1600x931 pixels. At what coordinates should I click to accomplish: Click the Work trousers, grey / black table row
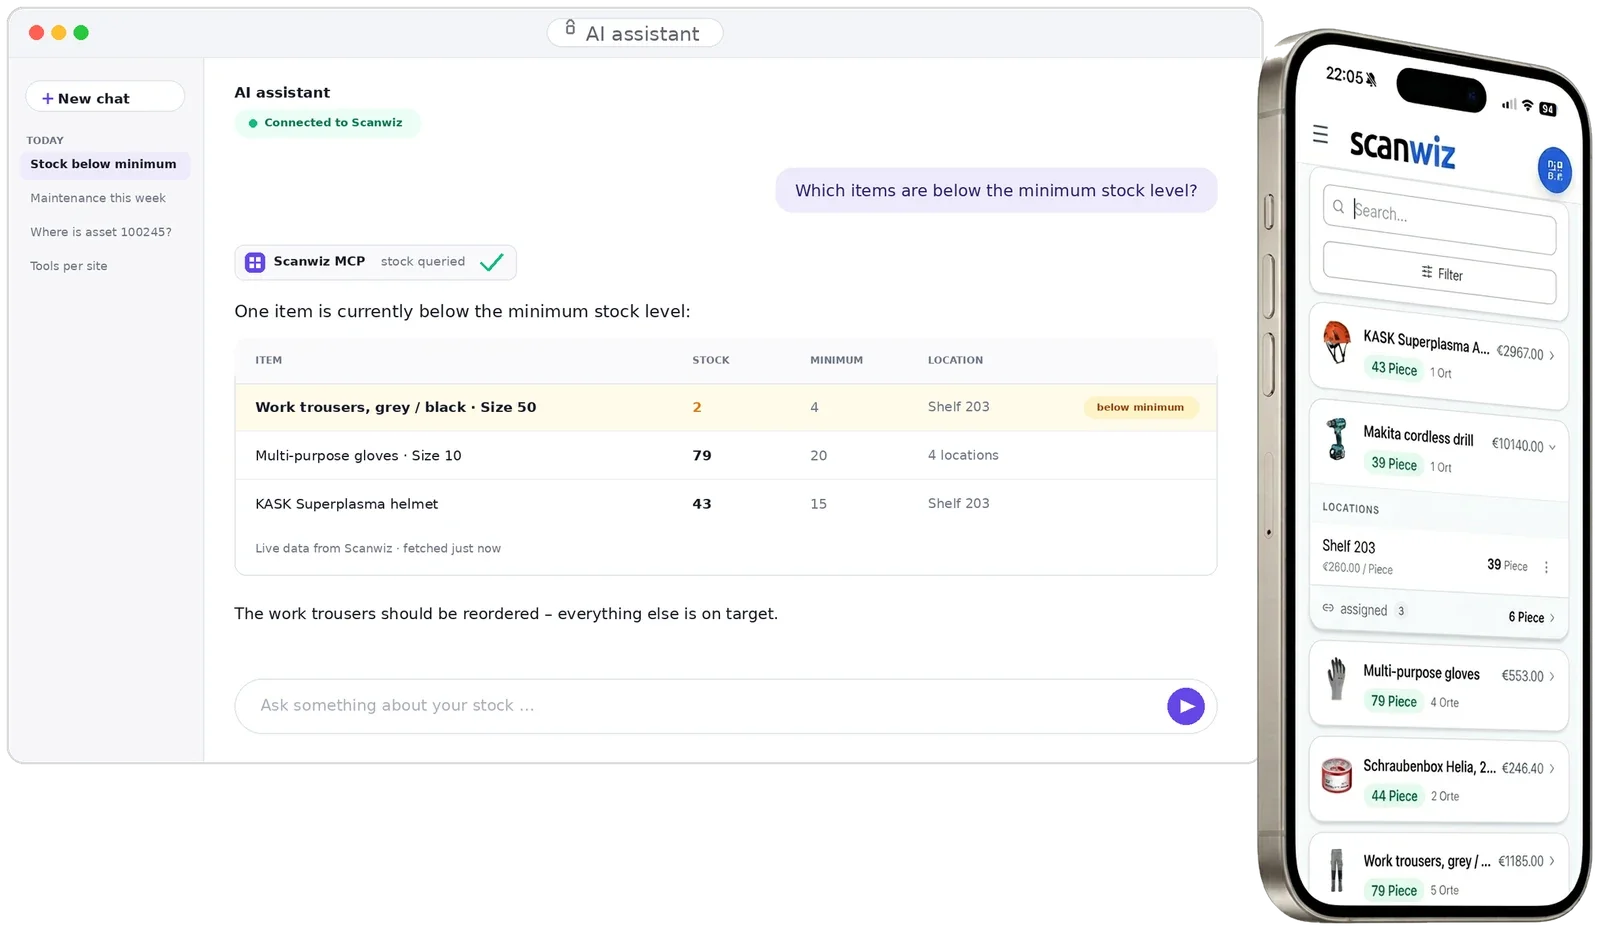click(726, 407)
